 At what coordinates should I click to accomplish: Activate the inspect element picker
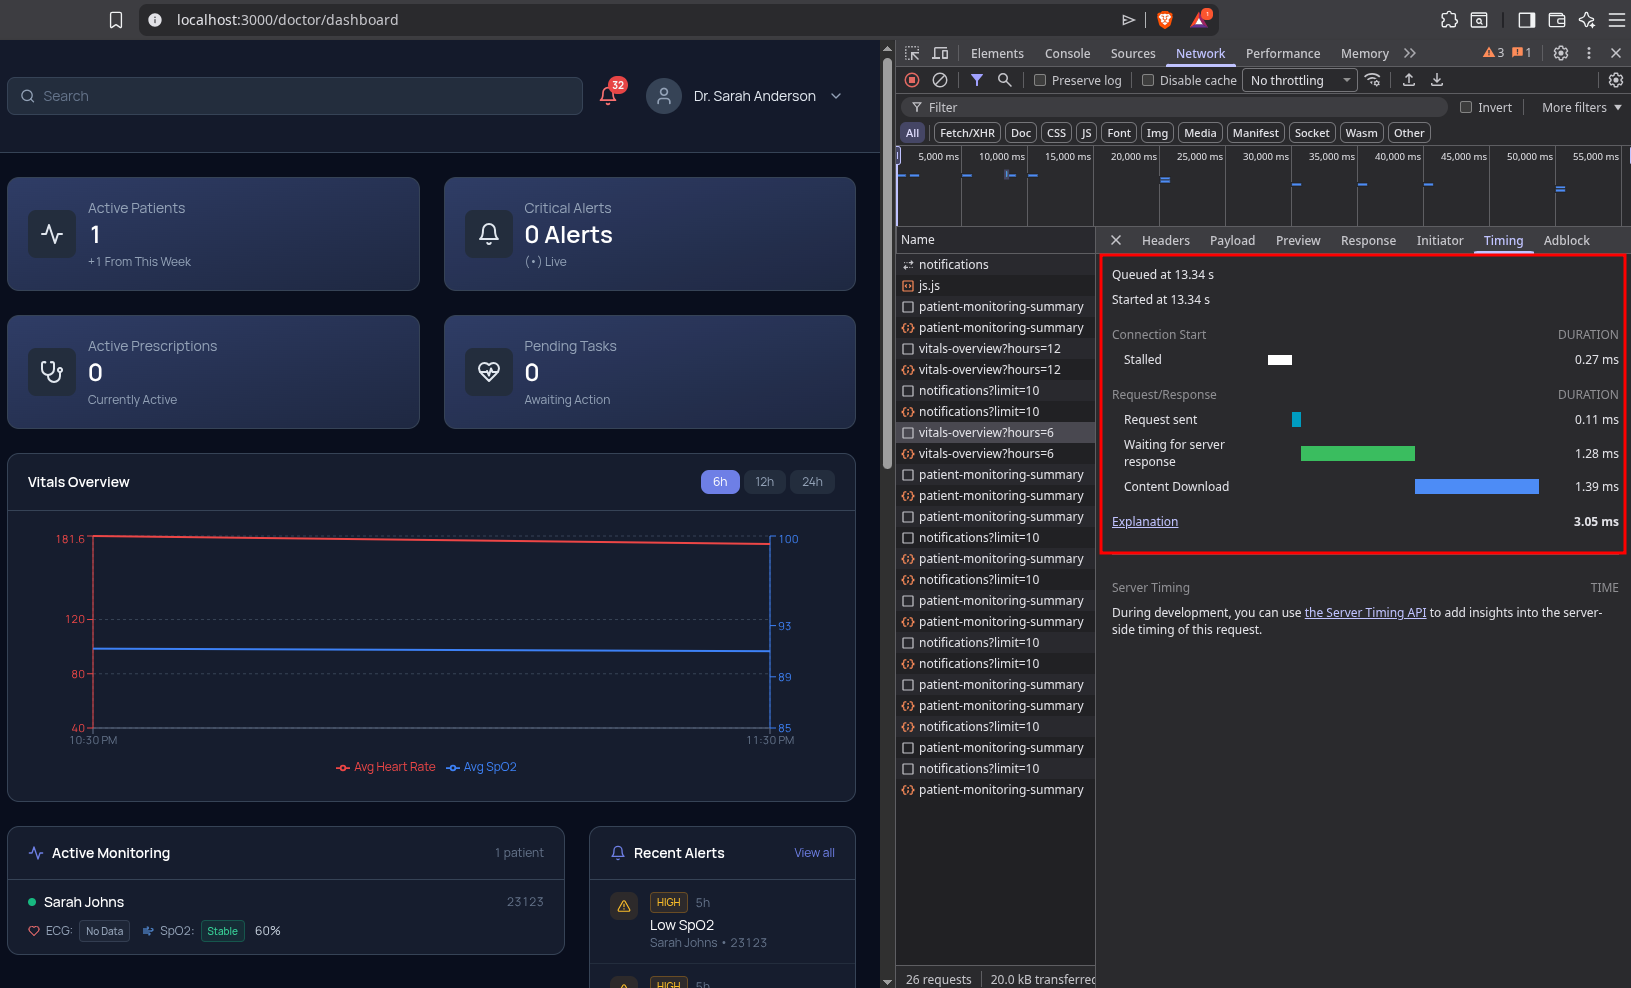click(x=912, y=53)
